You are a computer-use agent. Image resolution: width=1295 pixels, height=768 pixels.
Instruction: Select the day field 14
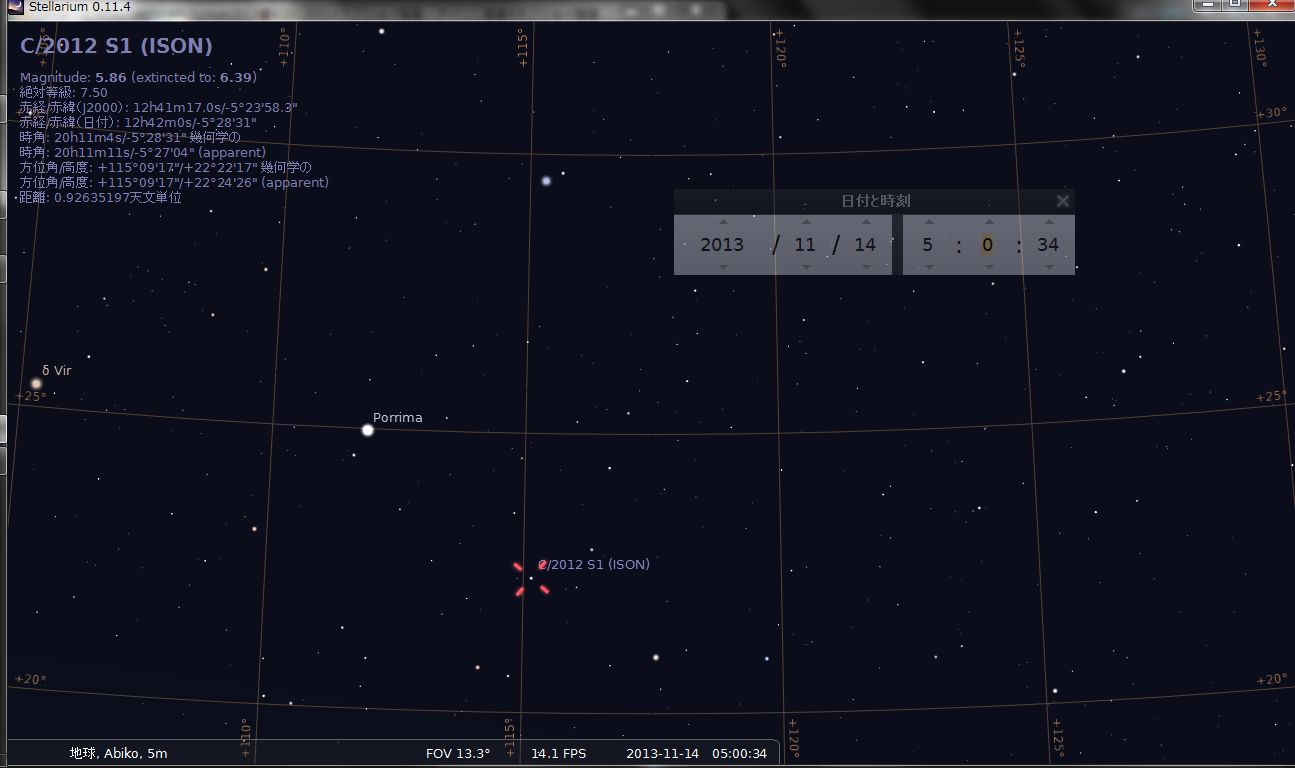click(x=865, y=245)
